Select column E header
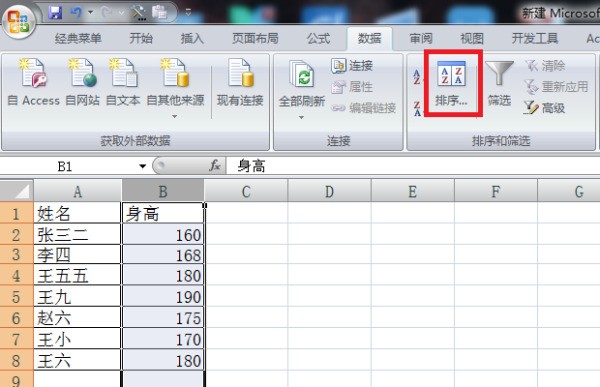 pos(412,191)
